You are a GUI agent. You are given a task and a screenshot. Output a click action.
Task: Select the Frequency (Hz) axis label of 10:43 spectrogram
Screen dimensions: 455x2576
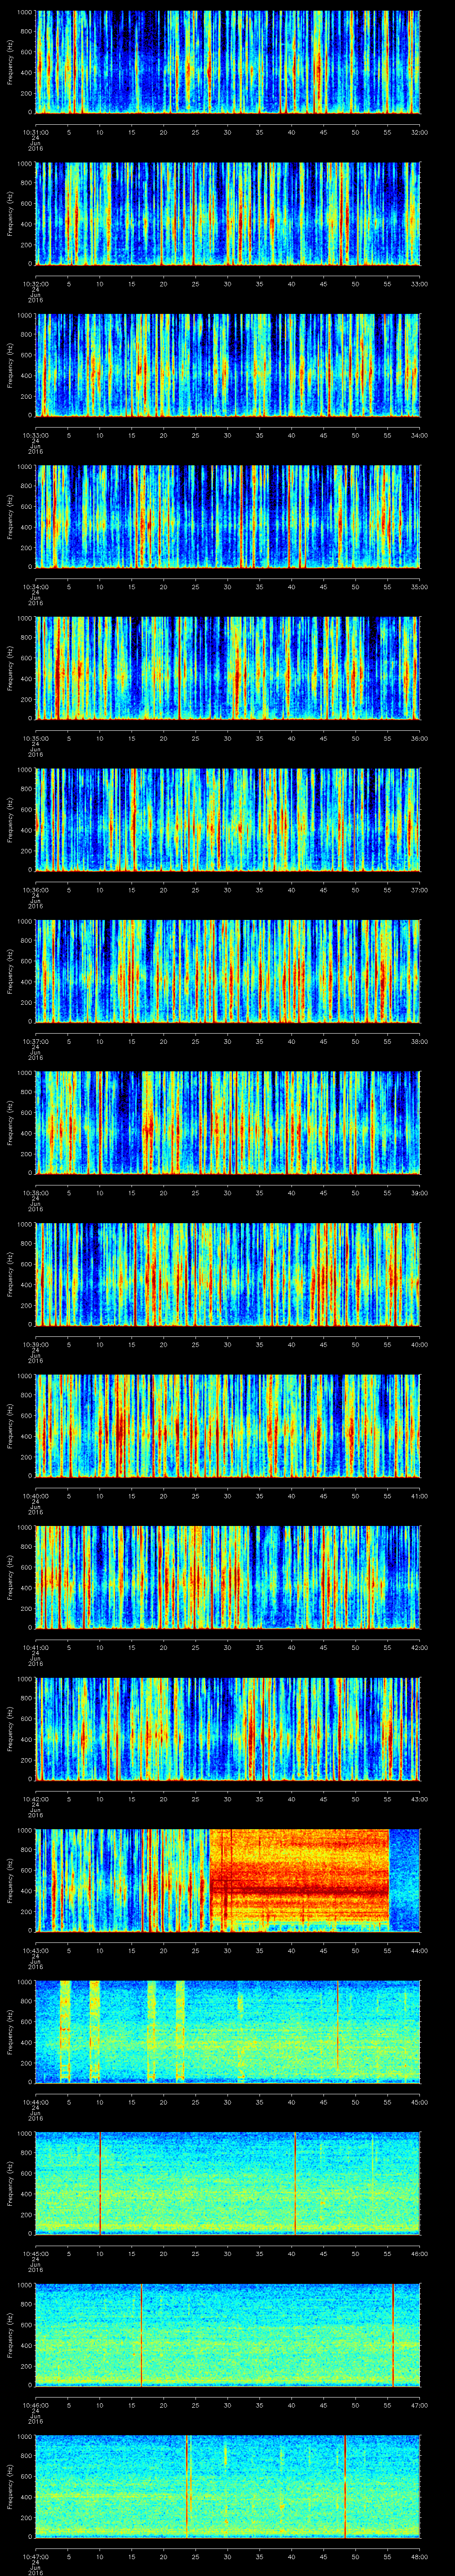10,1880
